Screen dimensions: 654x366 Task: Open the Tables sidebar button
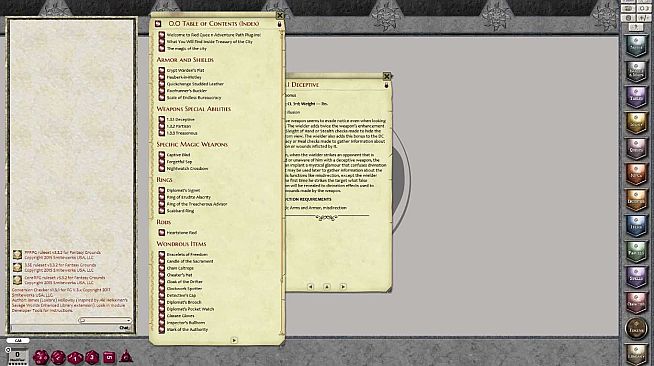coord(636,97)
